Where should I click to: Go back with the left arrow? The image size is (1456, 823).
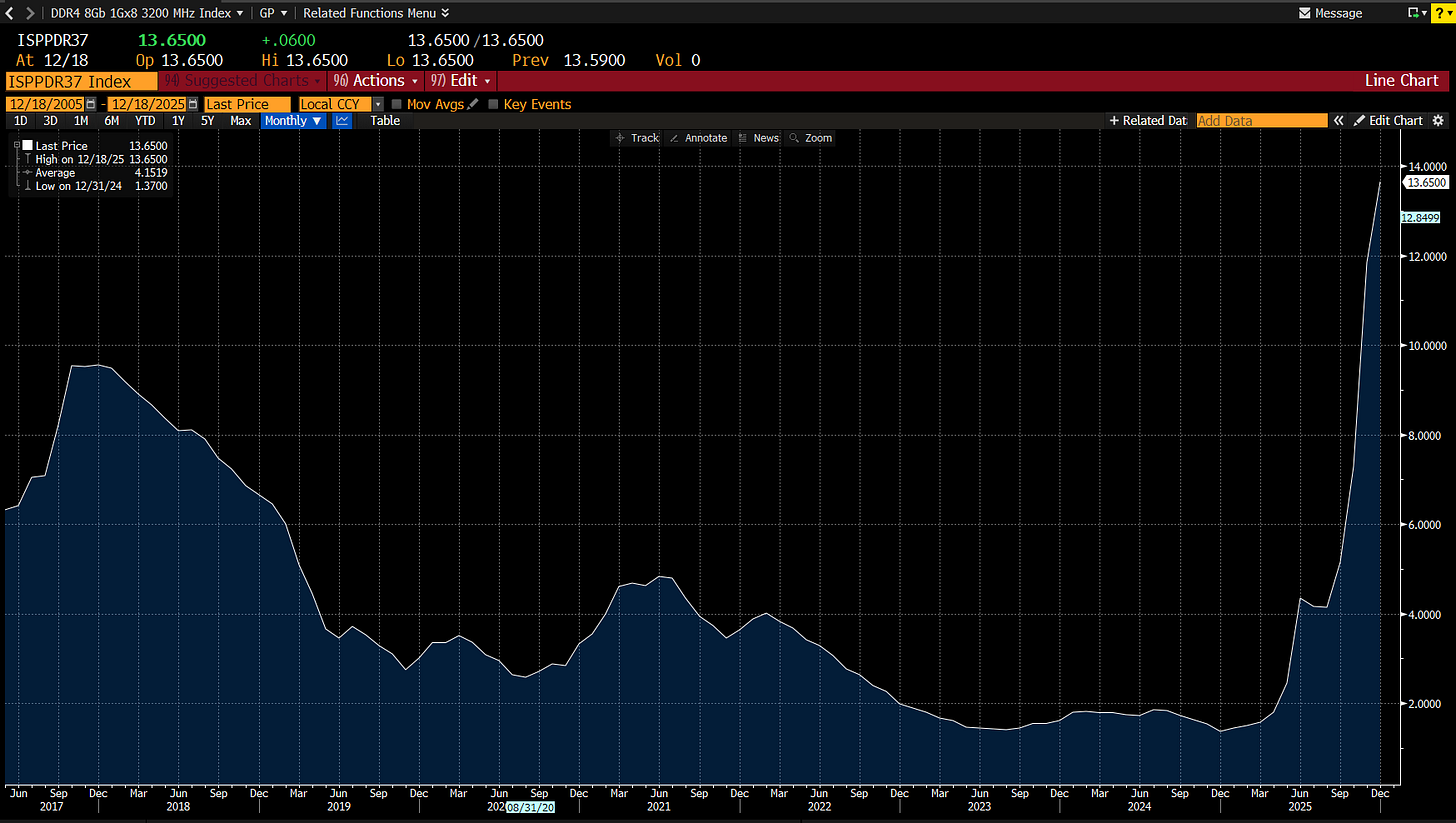10,13
